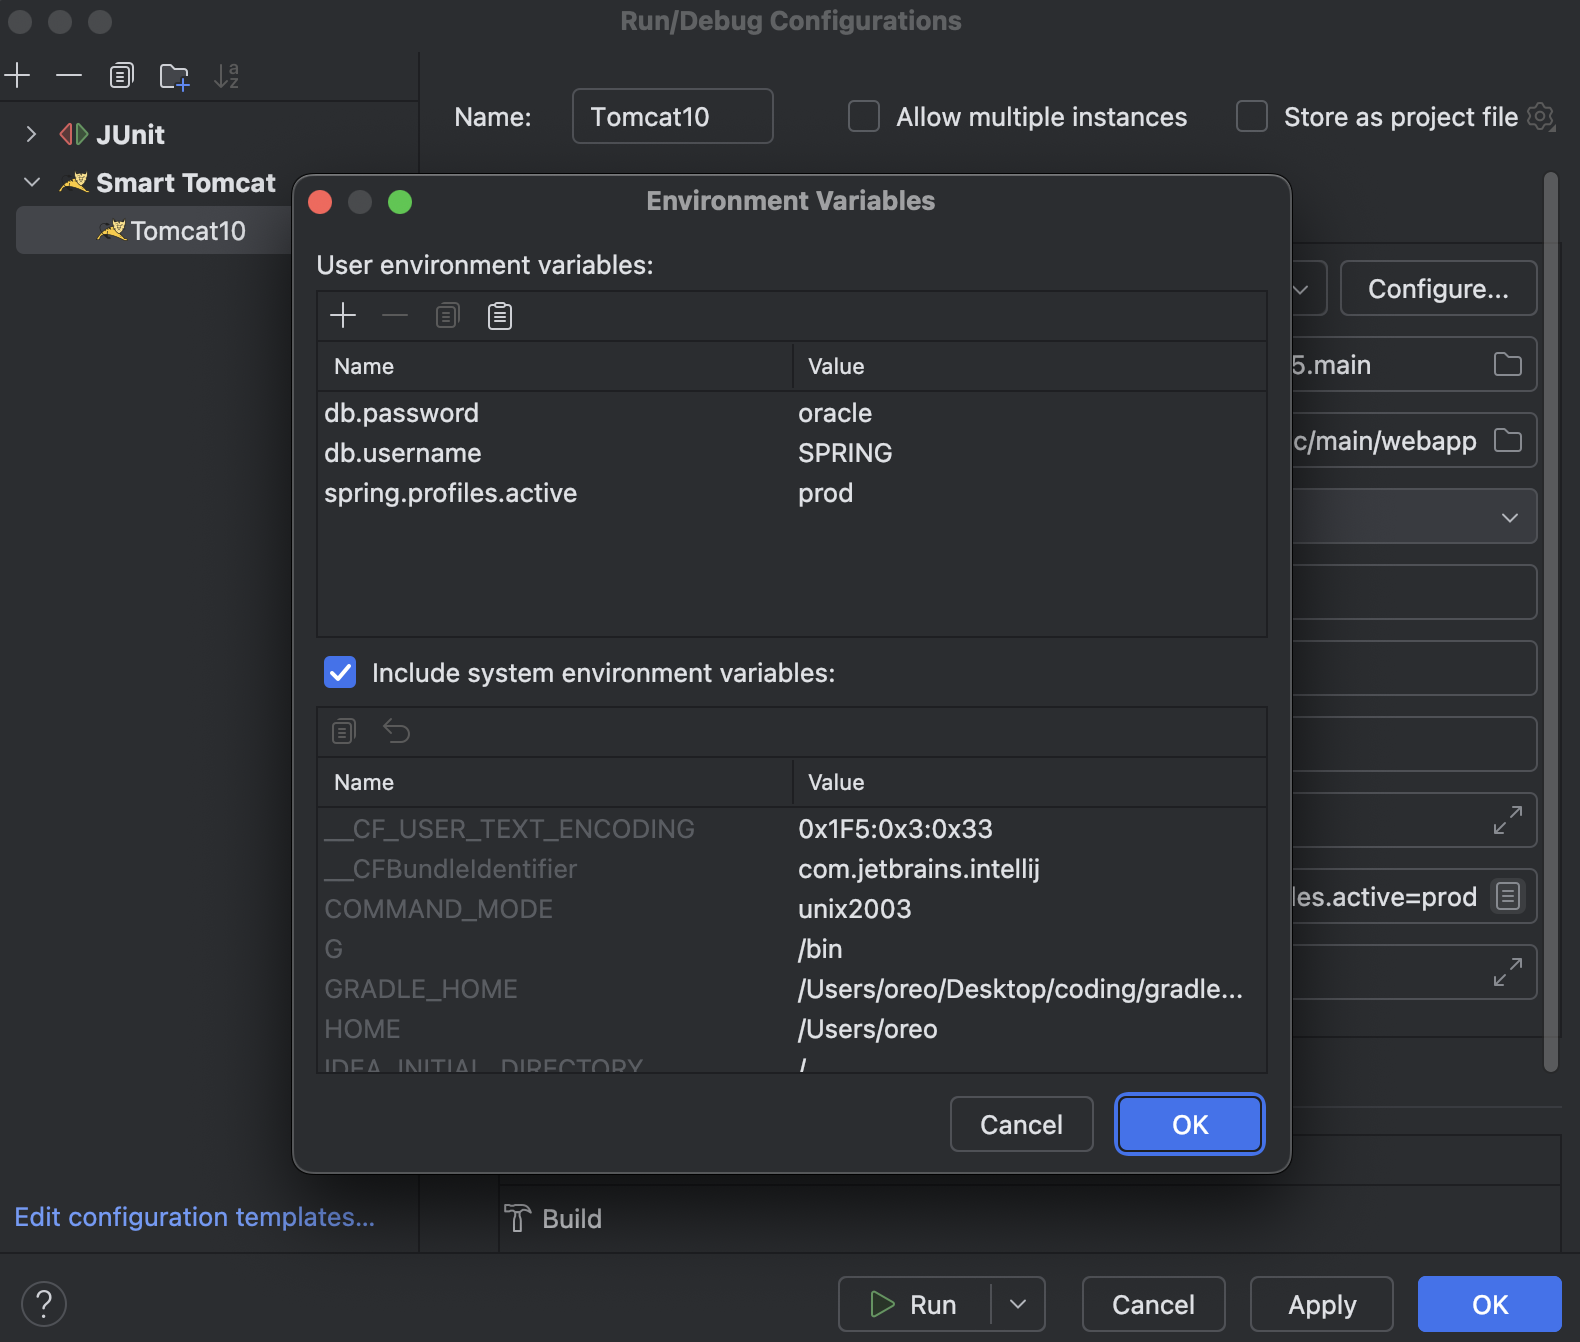This screenshot has height=1342, width=1580.
Task: Copy configuration icon in left toolbar
Action: [121, 75]
